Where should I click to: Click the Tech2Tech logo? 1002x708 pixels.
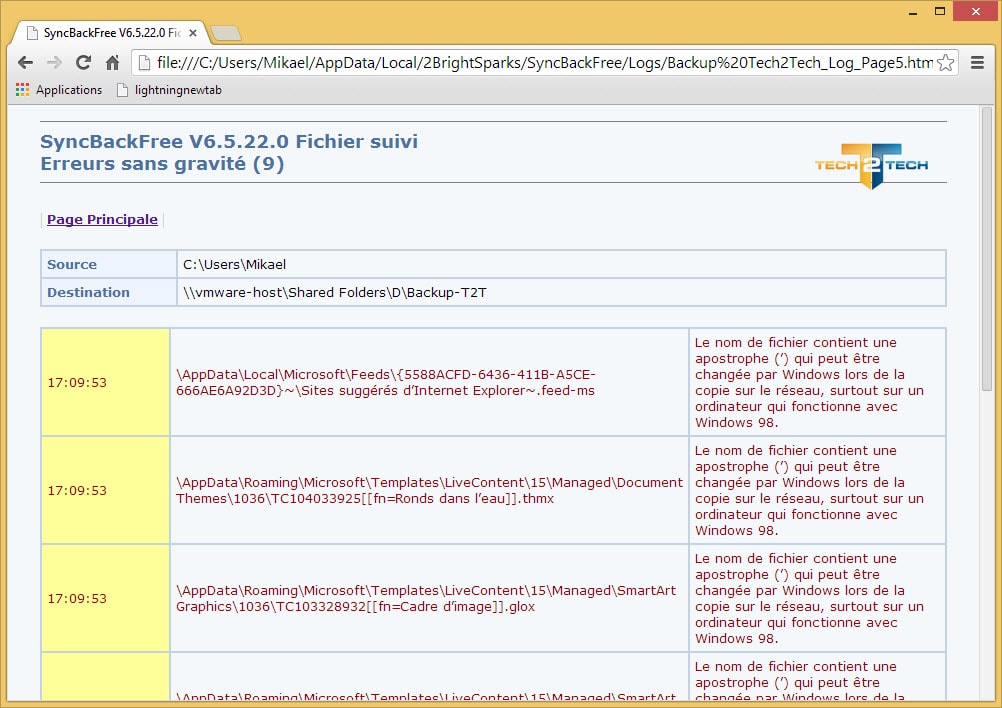tap(871, 165)
